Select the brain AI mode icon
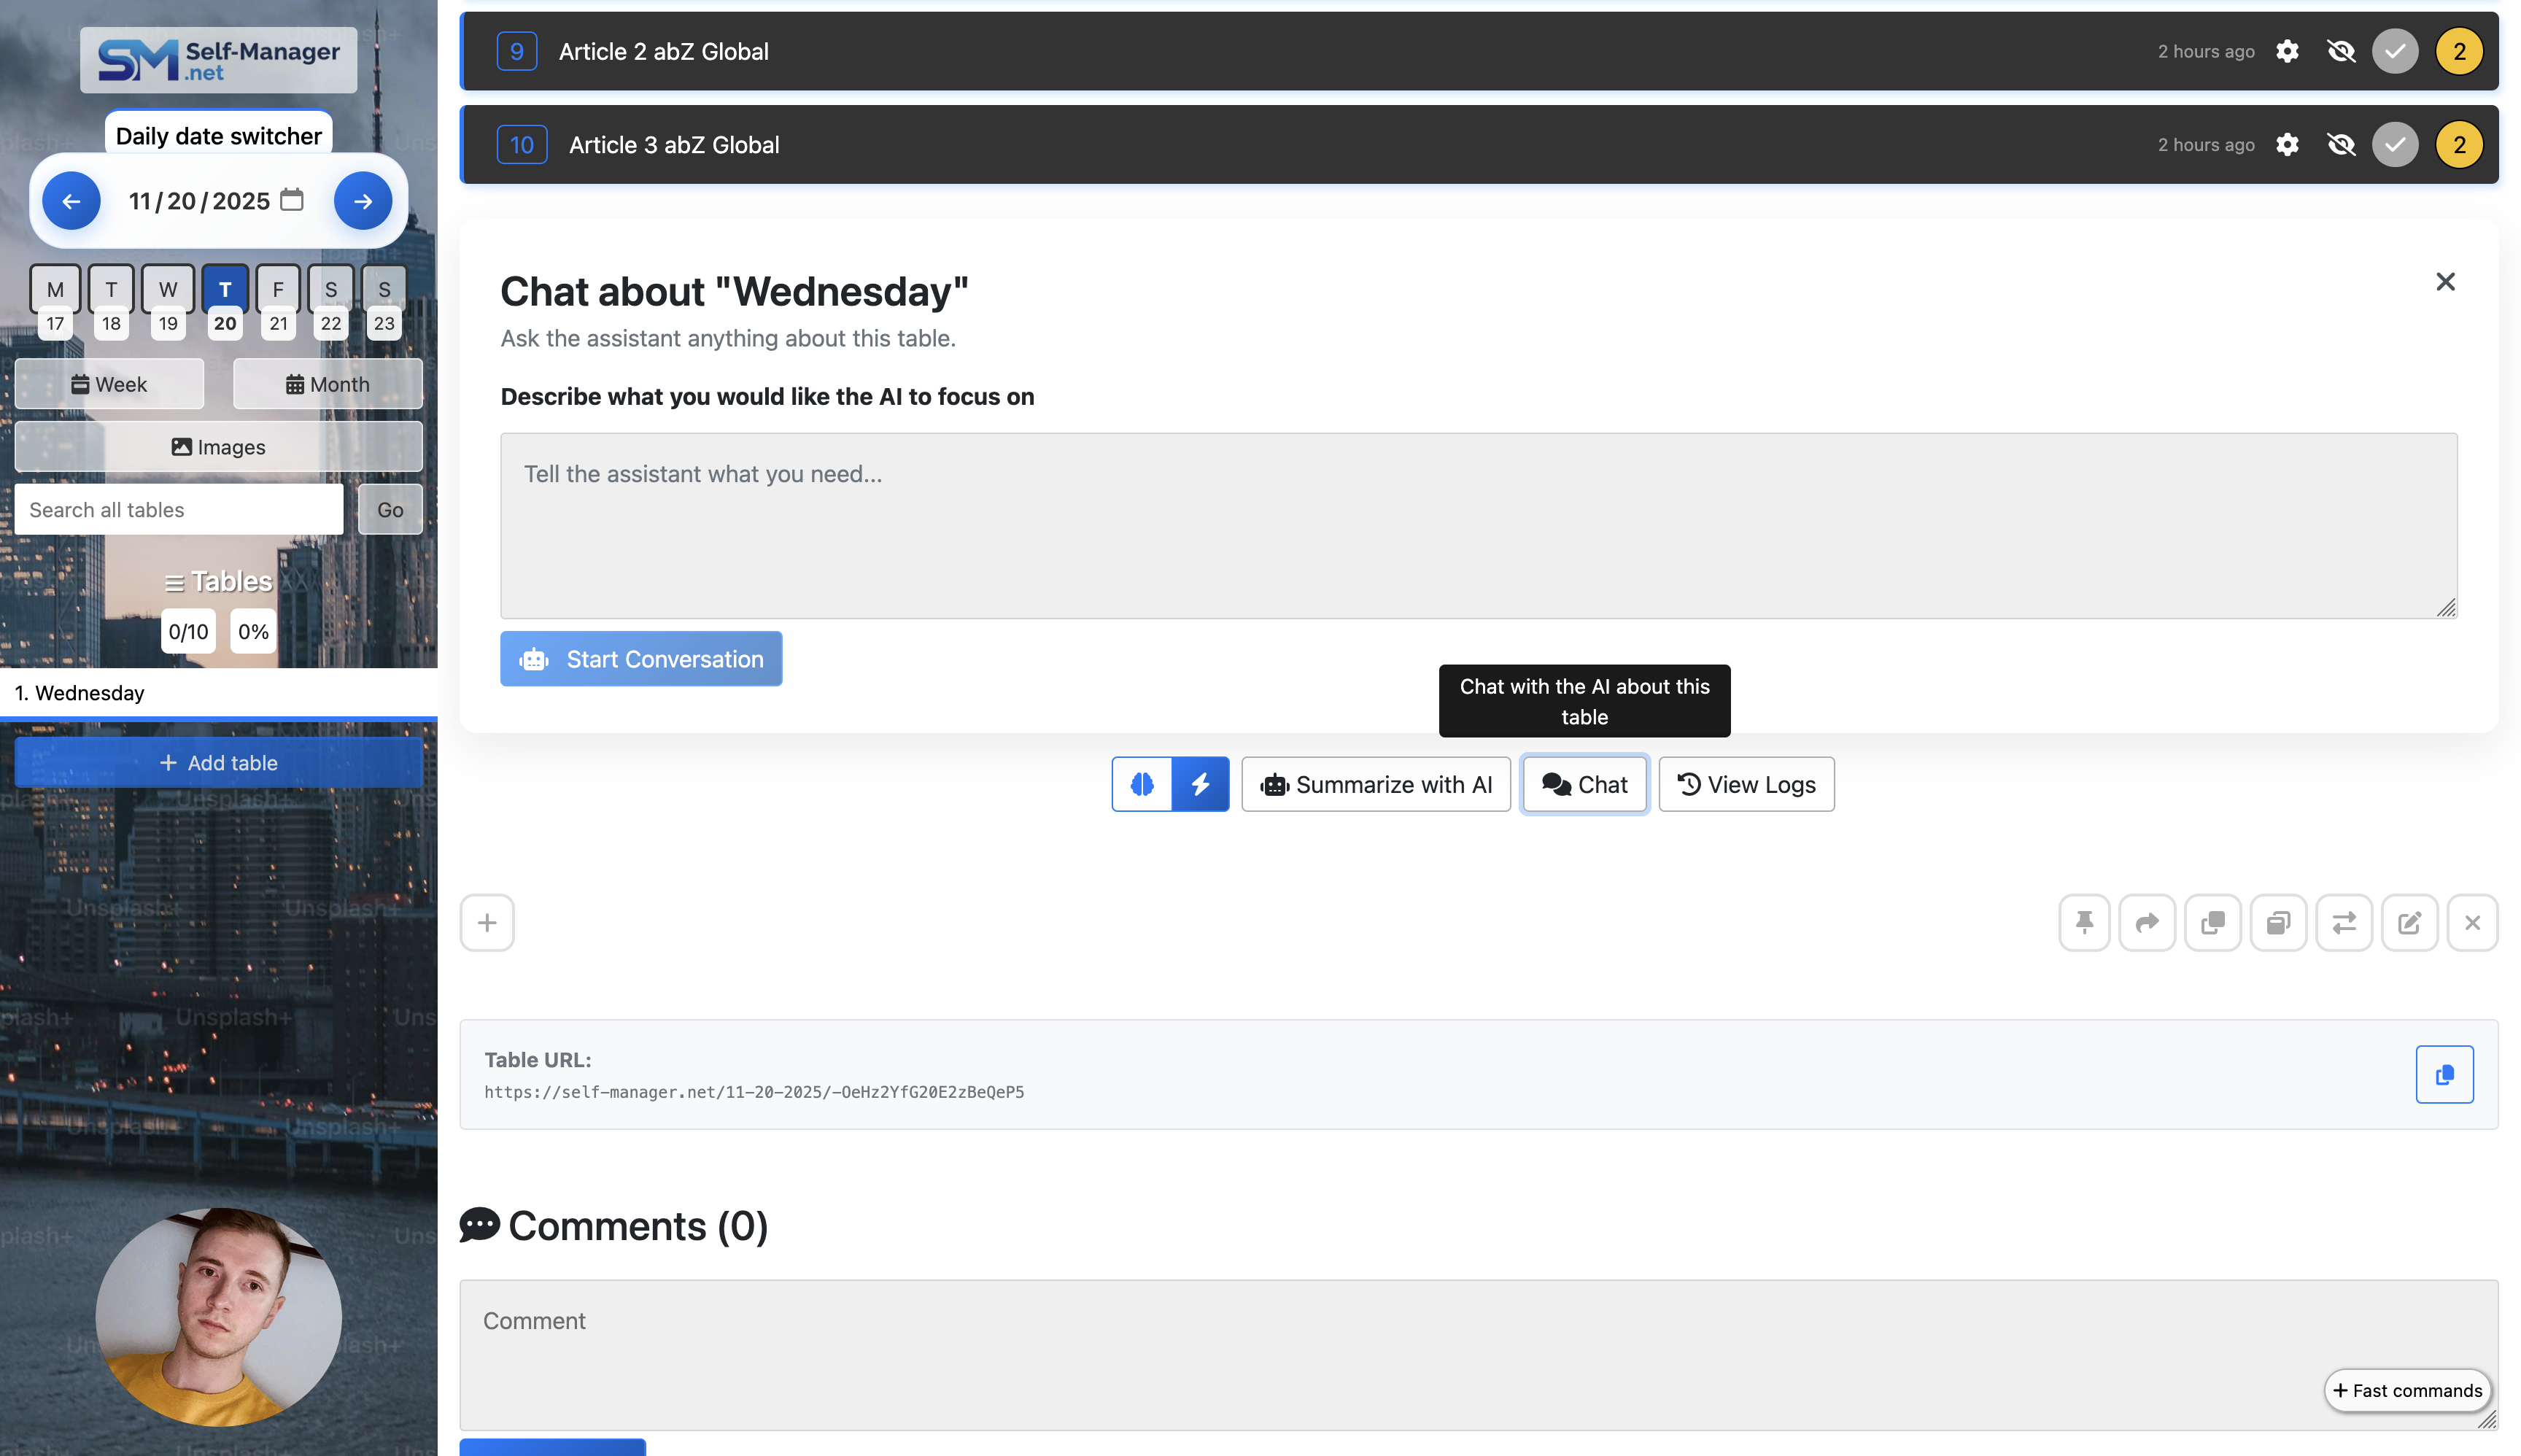The height and width of the screenshot is (1456, 2521). pyautogui.click(x=1142, y=784)
